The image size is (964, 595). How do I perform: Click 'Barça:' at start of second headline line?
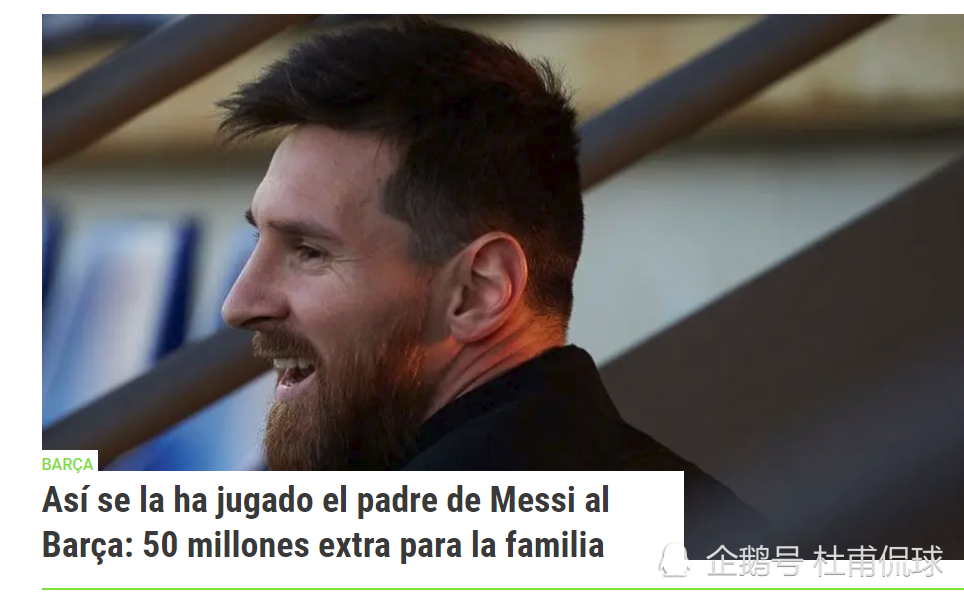tap(88, 546)
